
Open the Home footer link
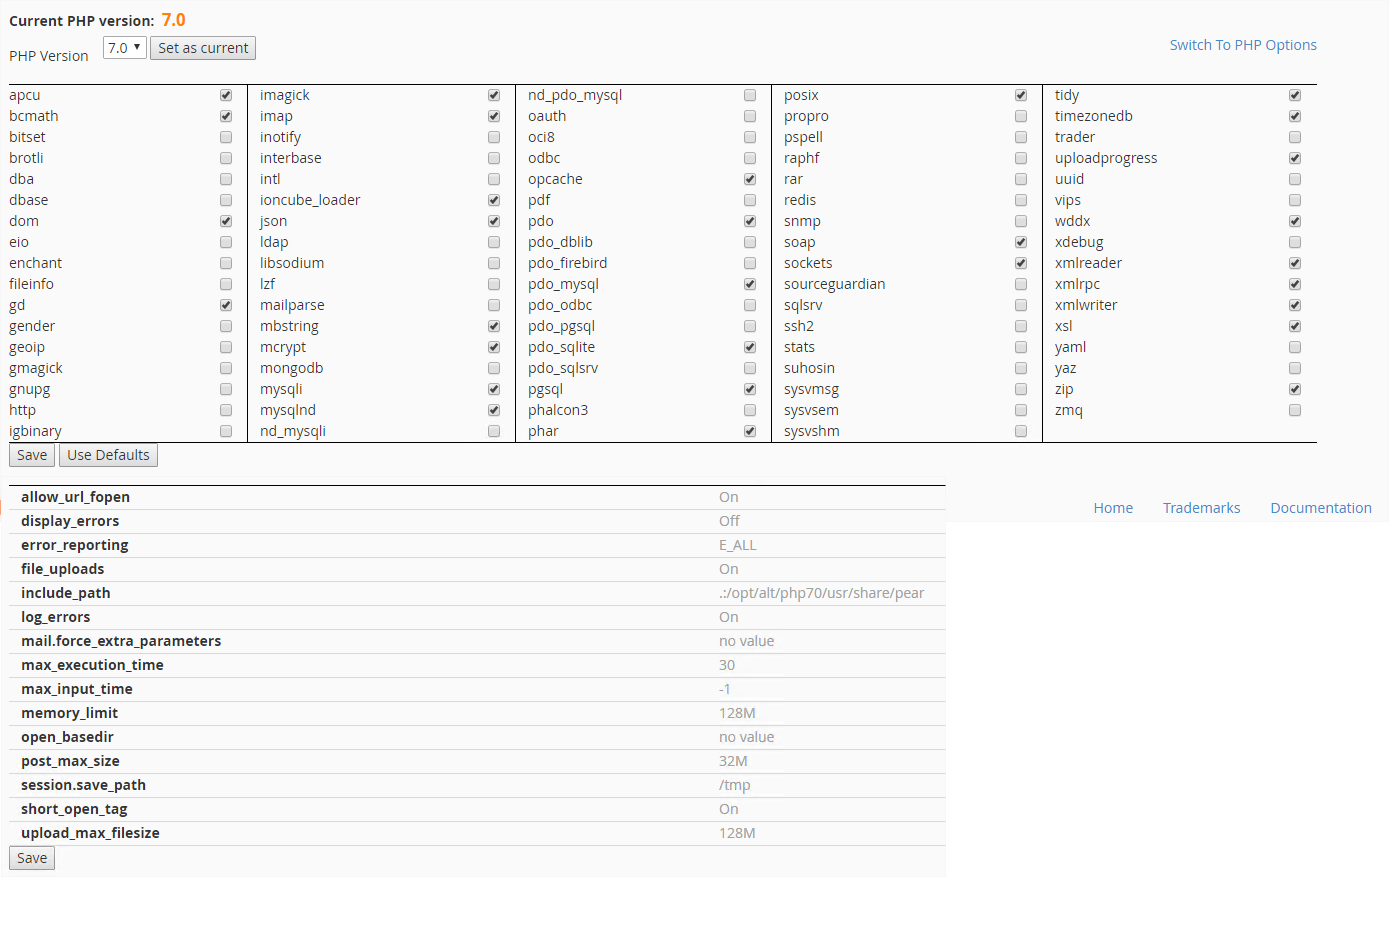point(1113,508)
